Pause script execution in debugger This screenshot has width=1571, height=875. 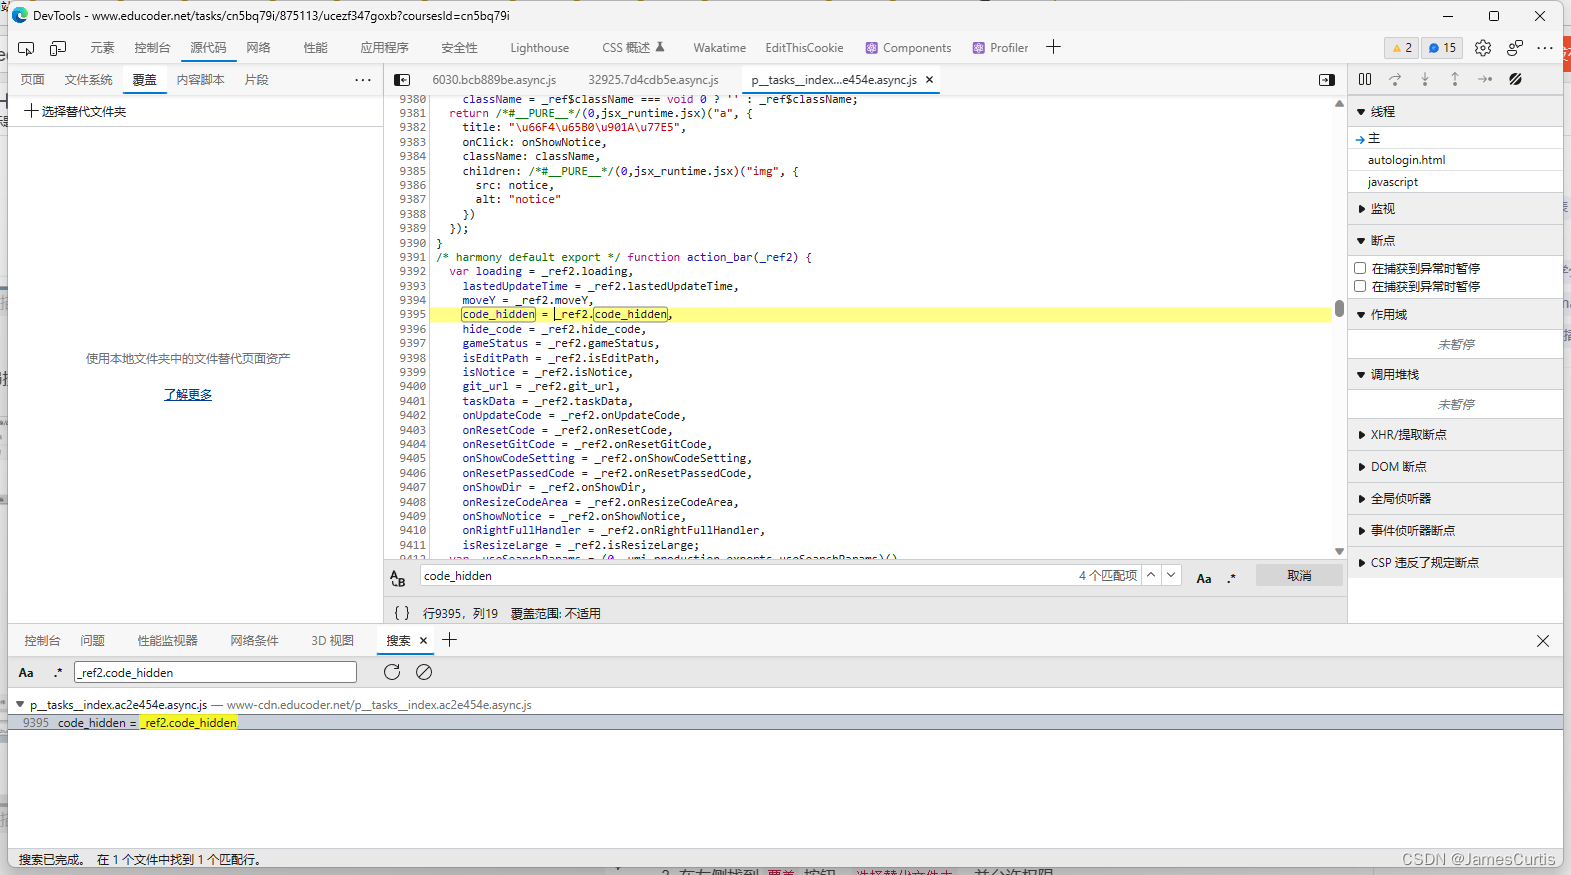[1365, 79]
